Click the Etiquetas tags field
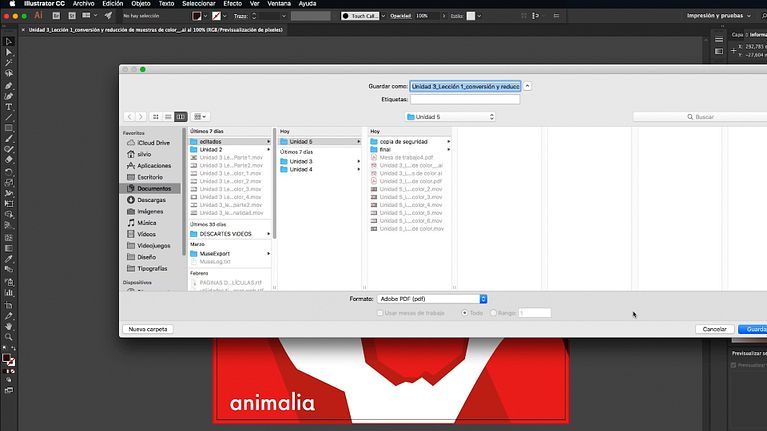The image size is (767, 431). tap(465, 99)
